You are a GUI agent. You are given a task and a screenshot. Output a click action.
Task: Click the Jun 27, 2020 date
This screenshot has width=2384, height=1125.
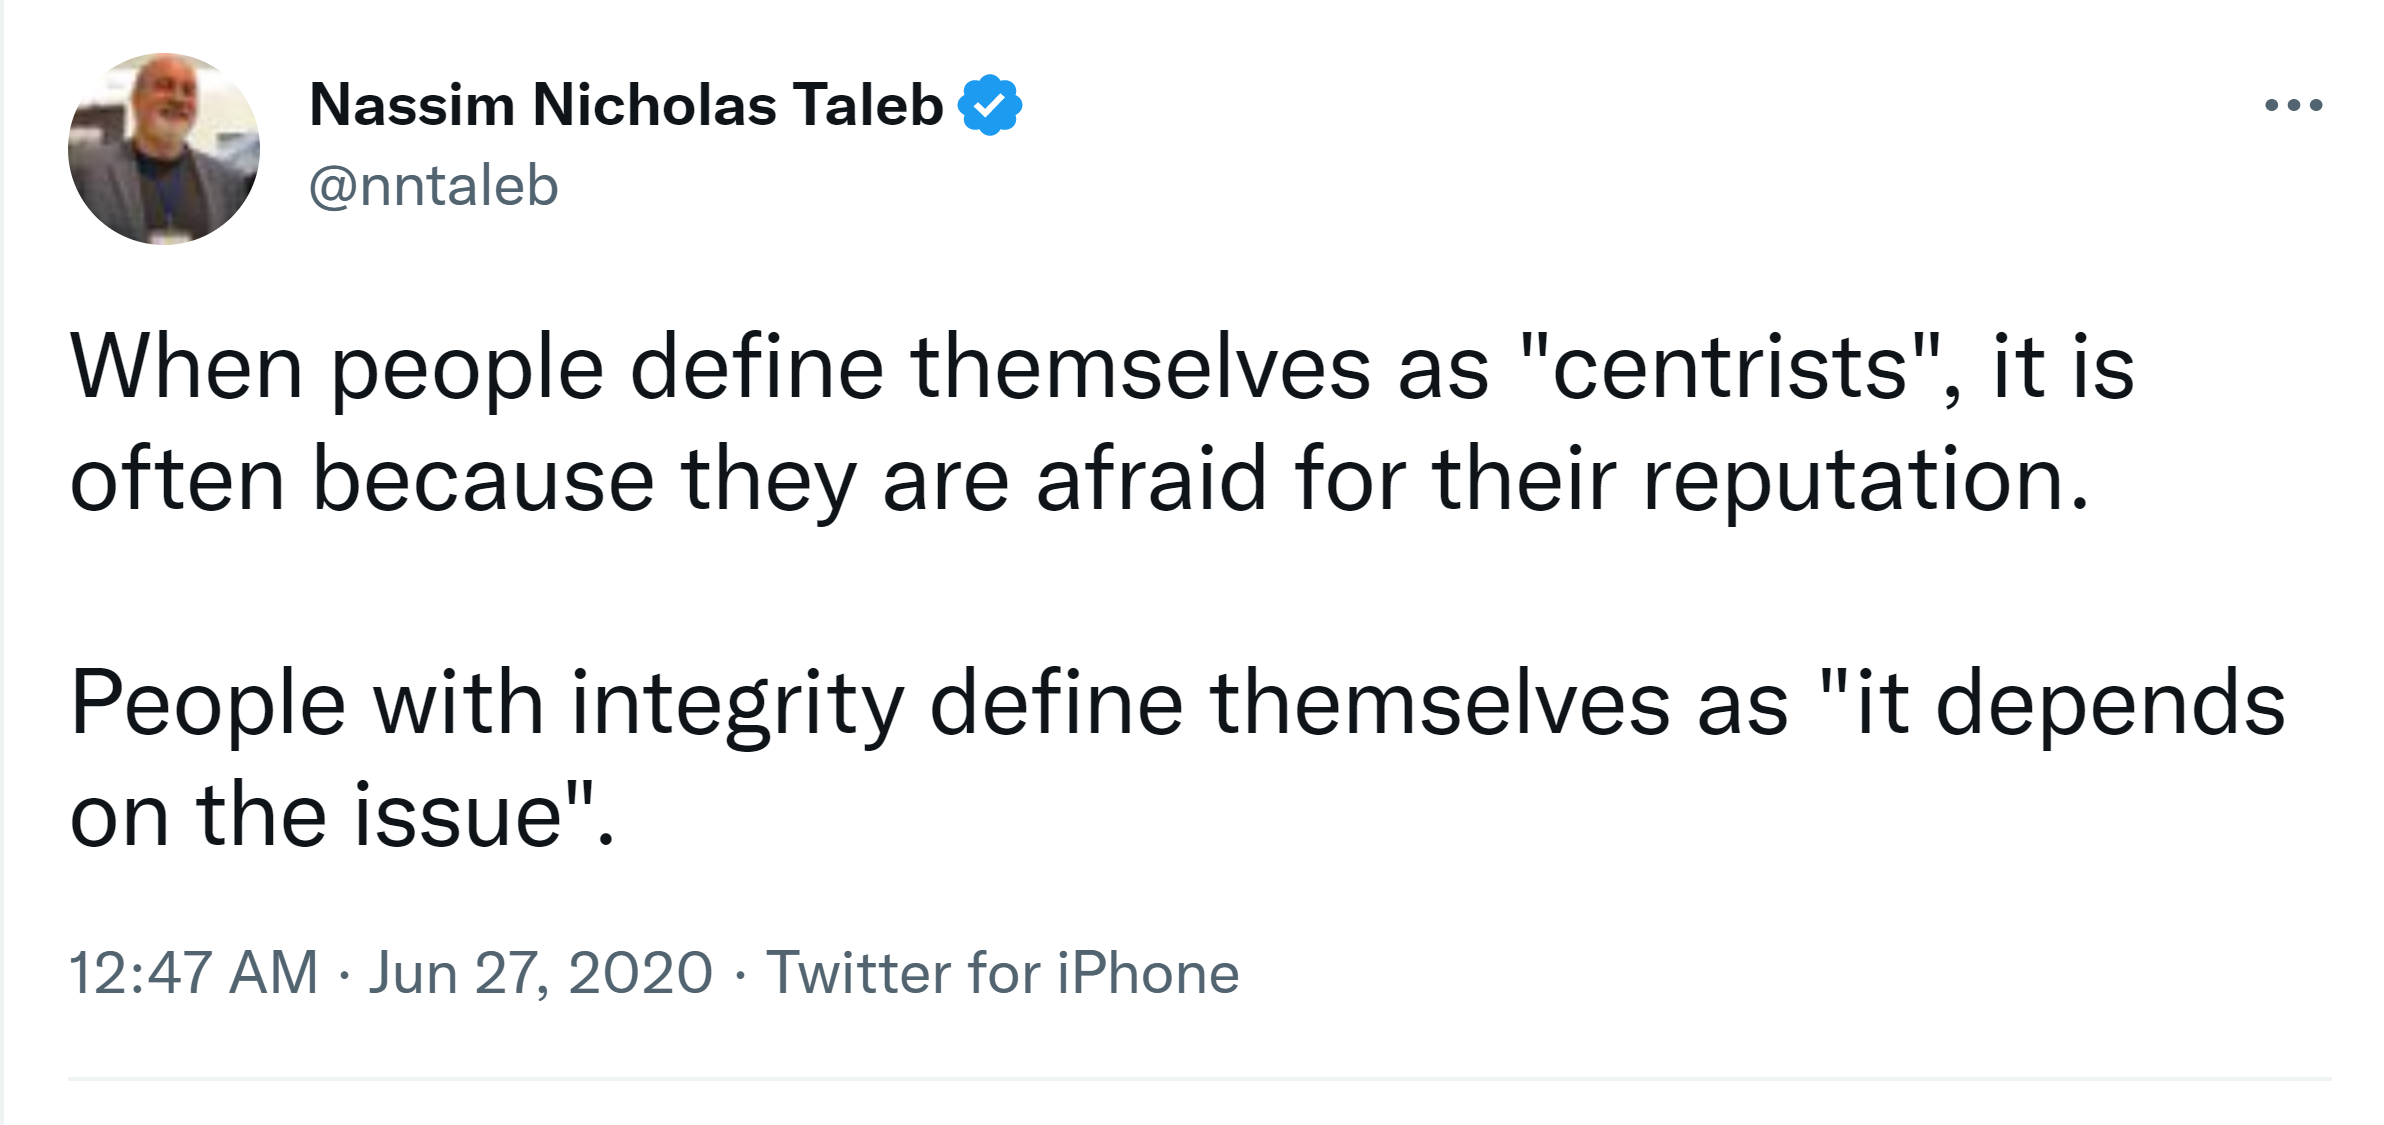[540, 973]
